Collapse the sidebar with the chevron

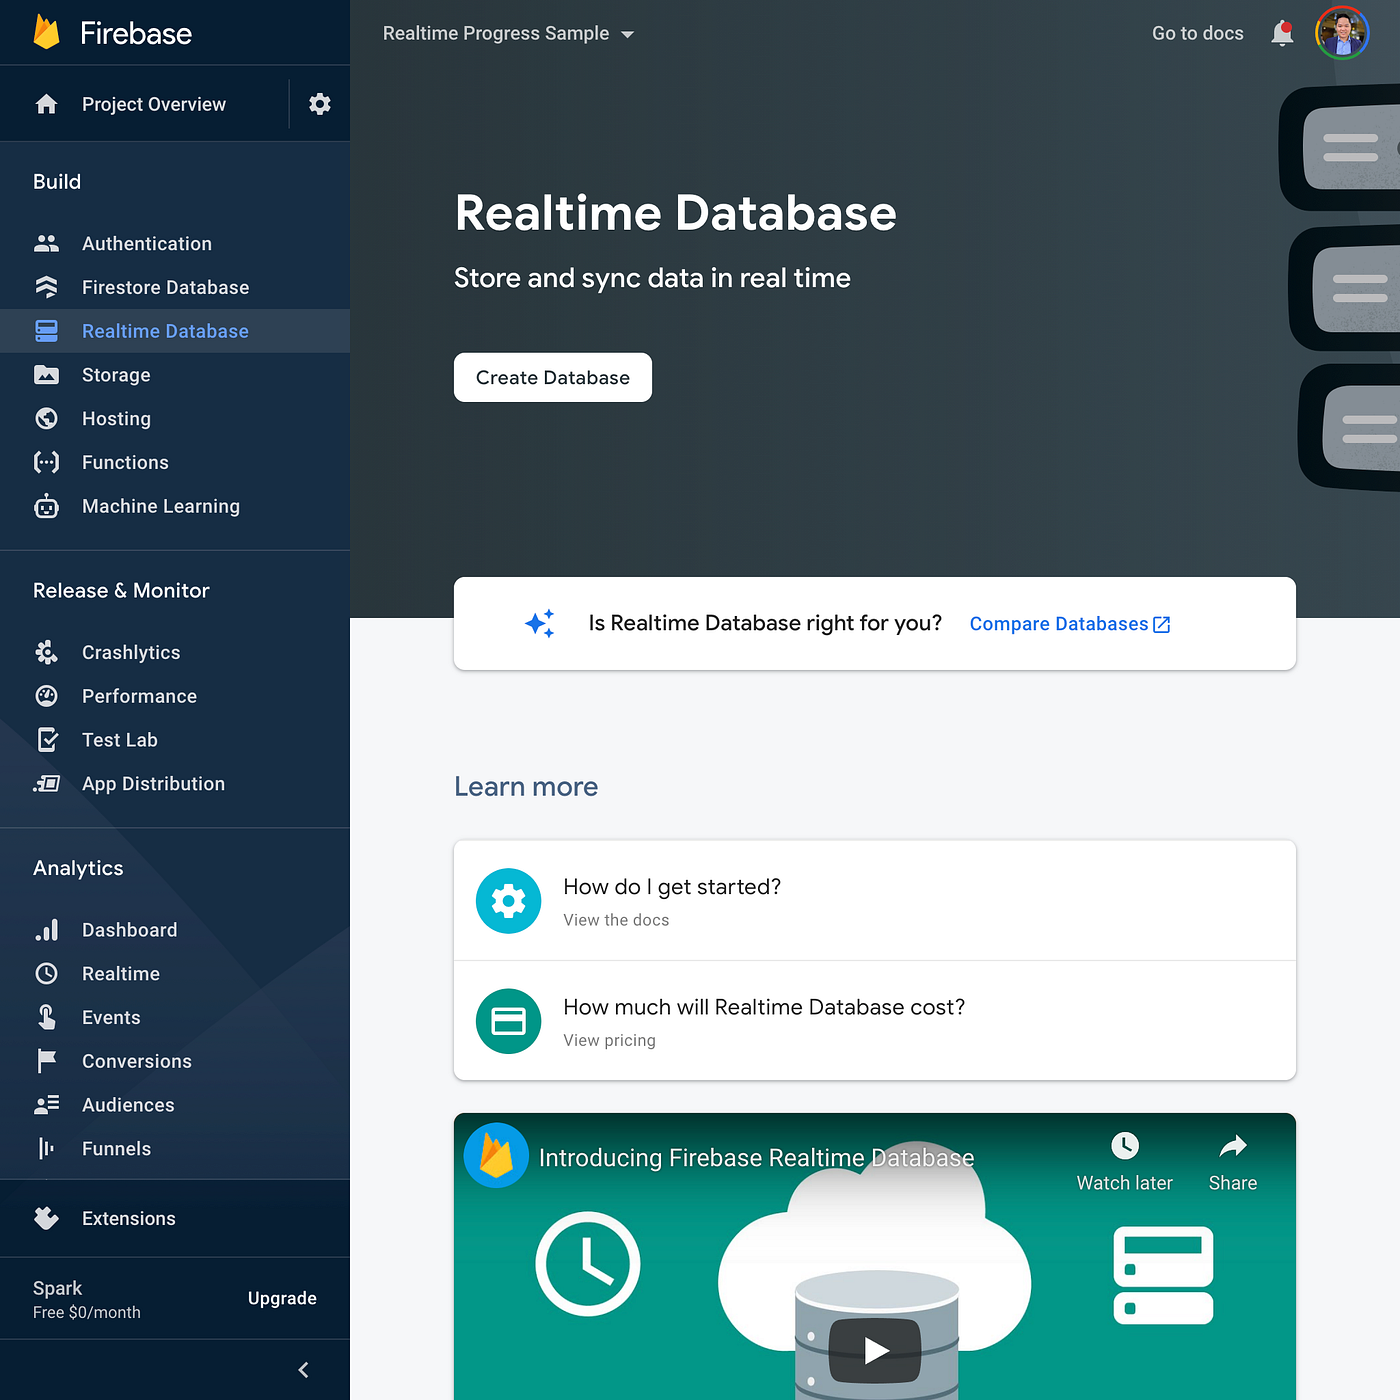click(303, 1370)
